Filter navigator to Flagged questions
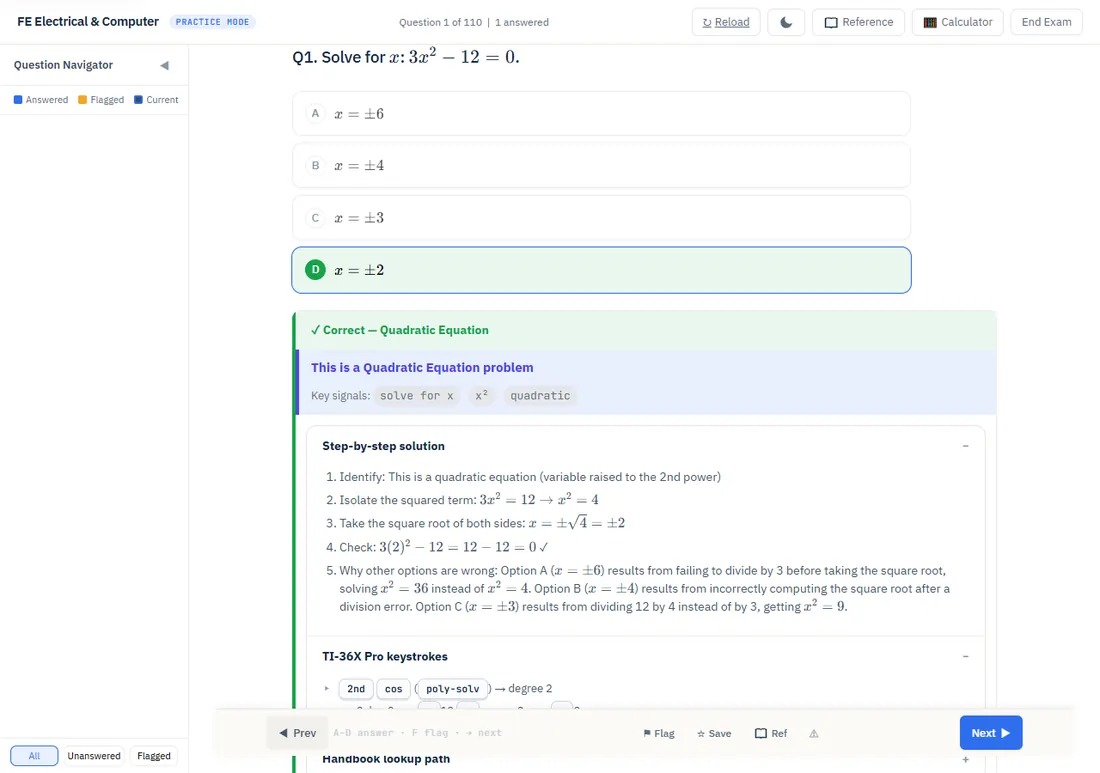The image size is (1100, 773). (154, 755)
